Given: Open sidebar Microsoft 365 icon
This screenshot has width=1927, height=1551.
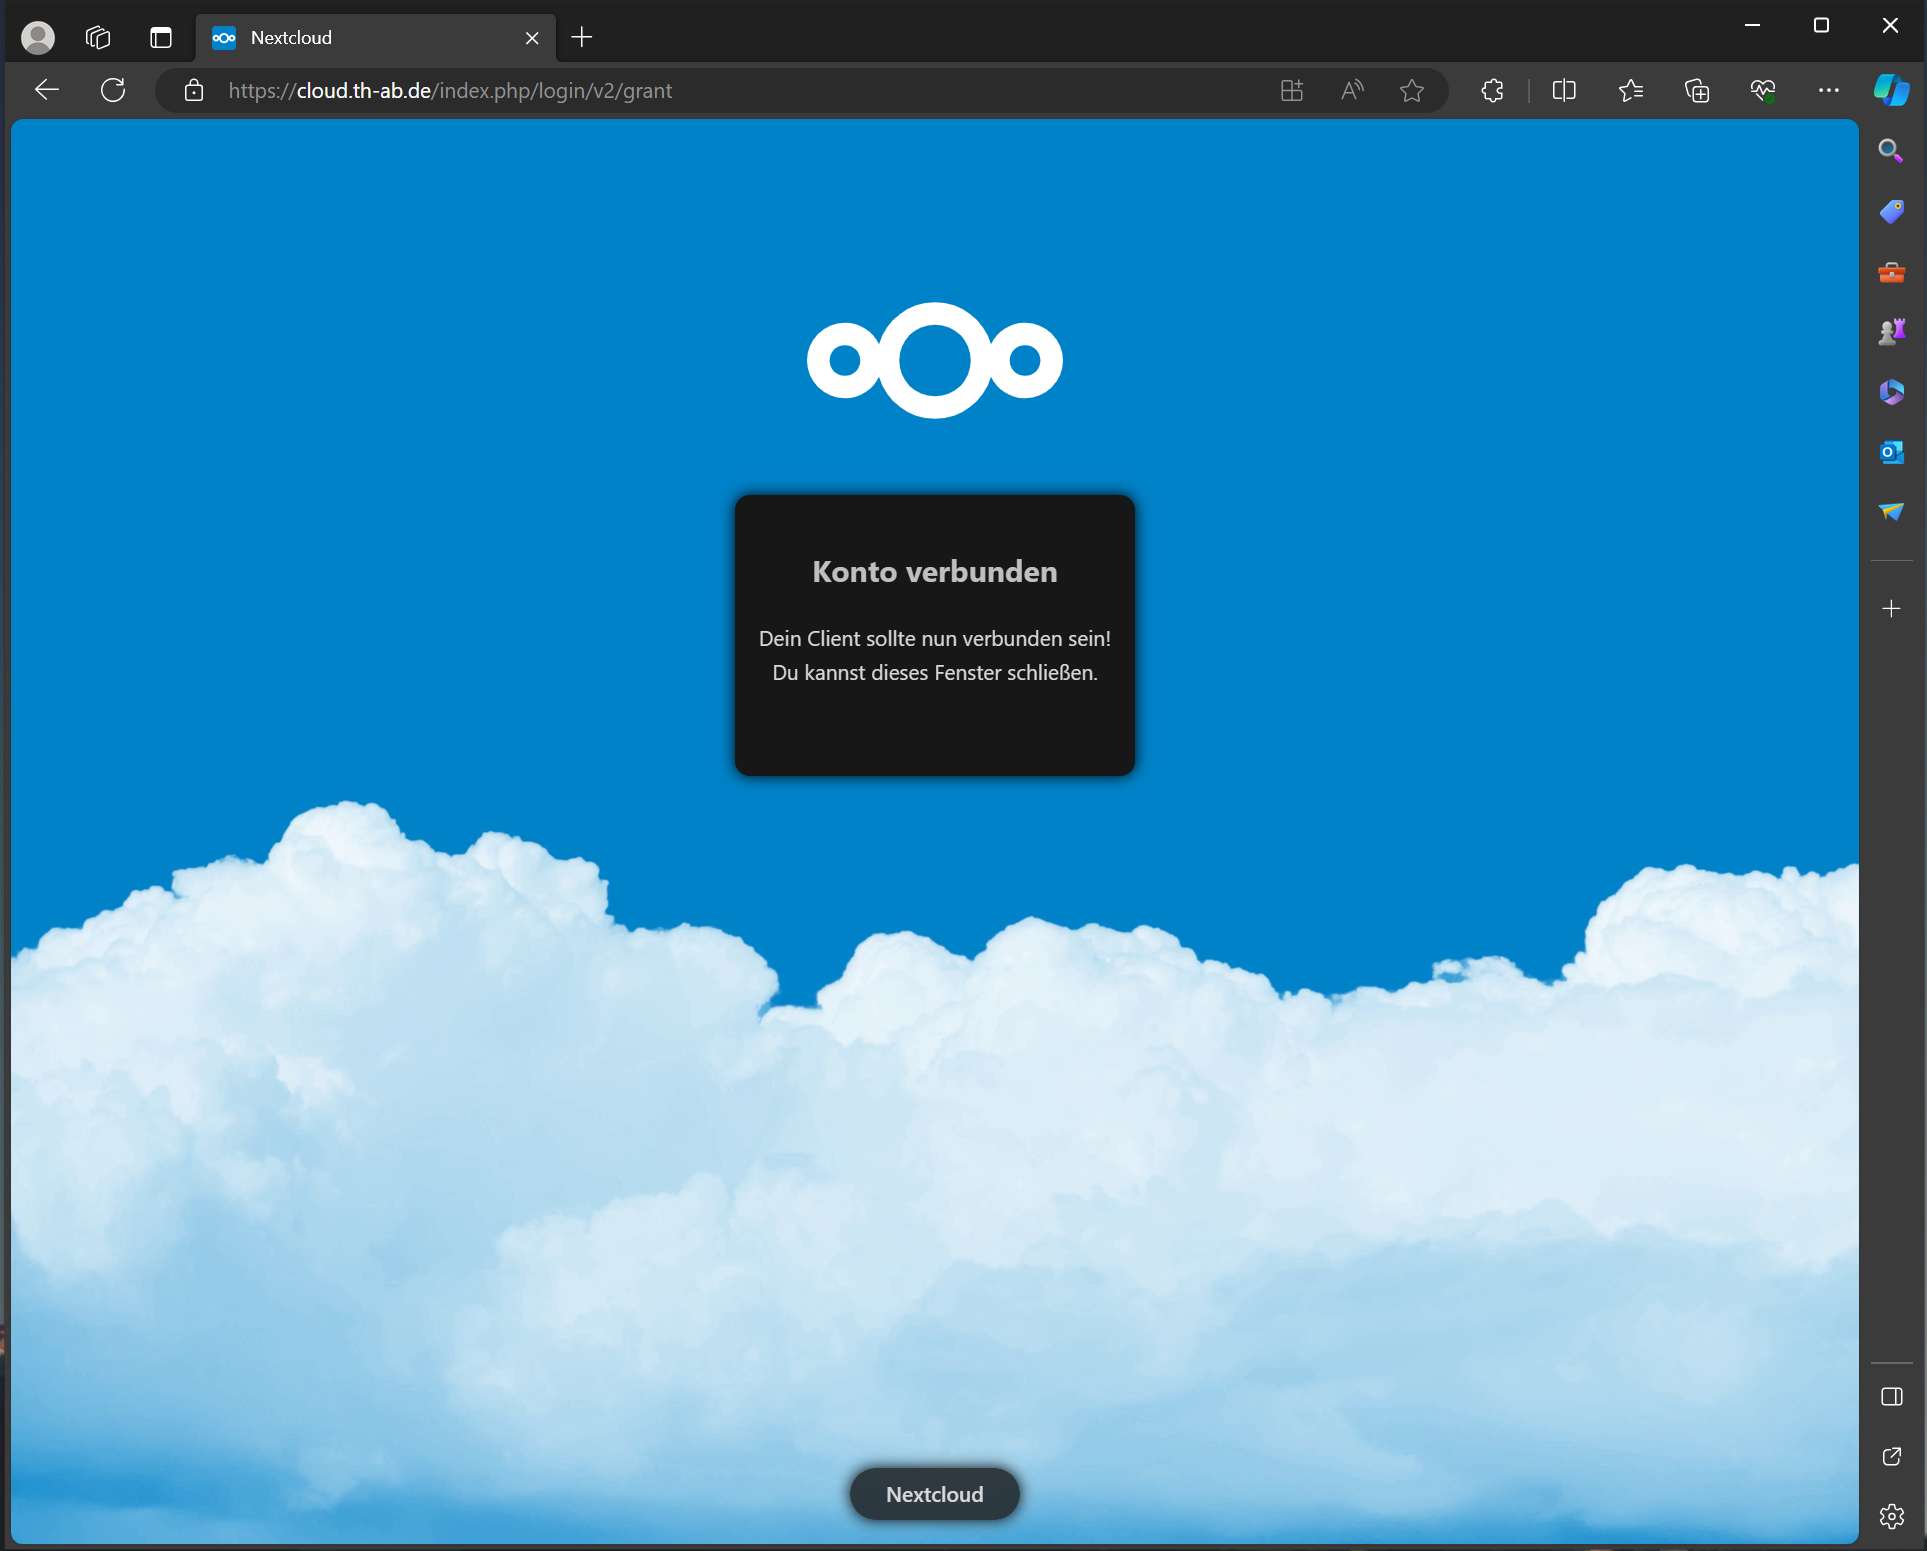Looking at the screenshot, I should (x=1891, y=391).
